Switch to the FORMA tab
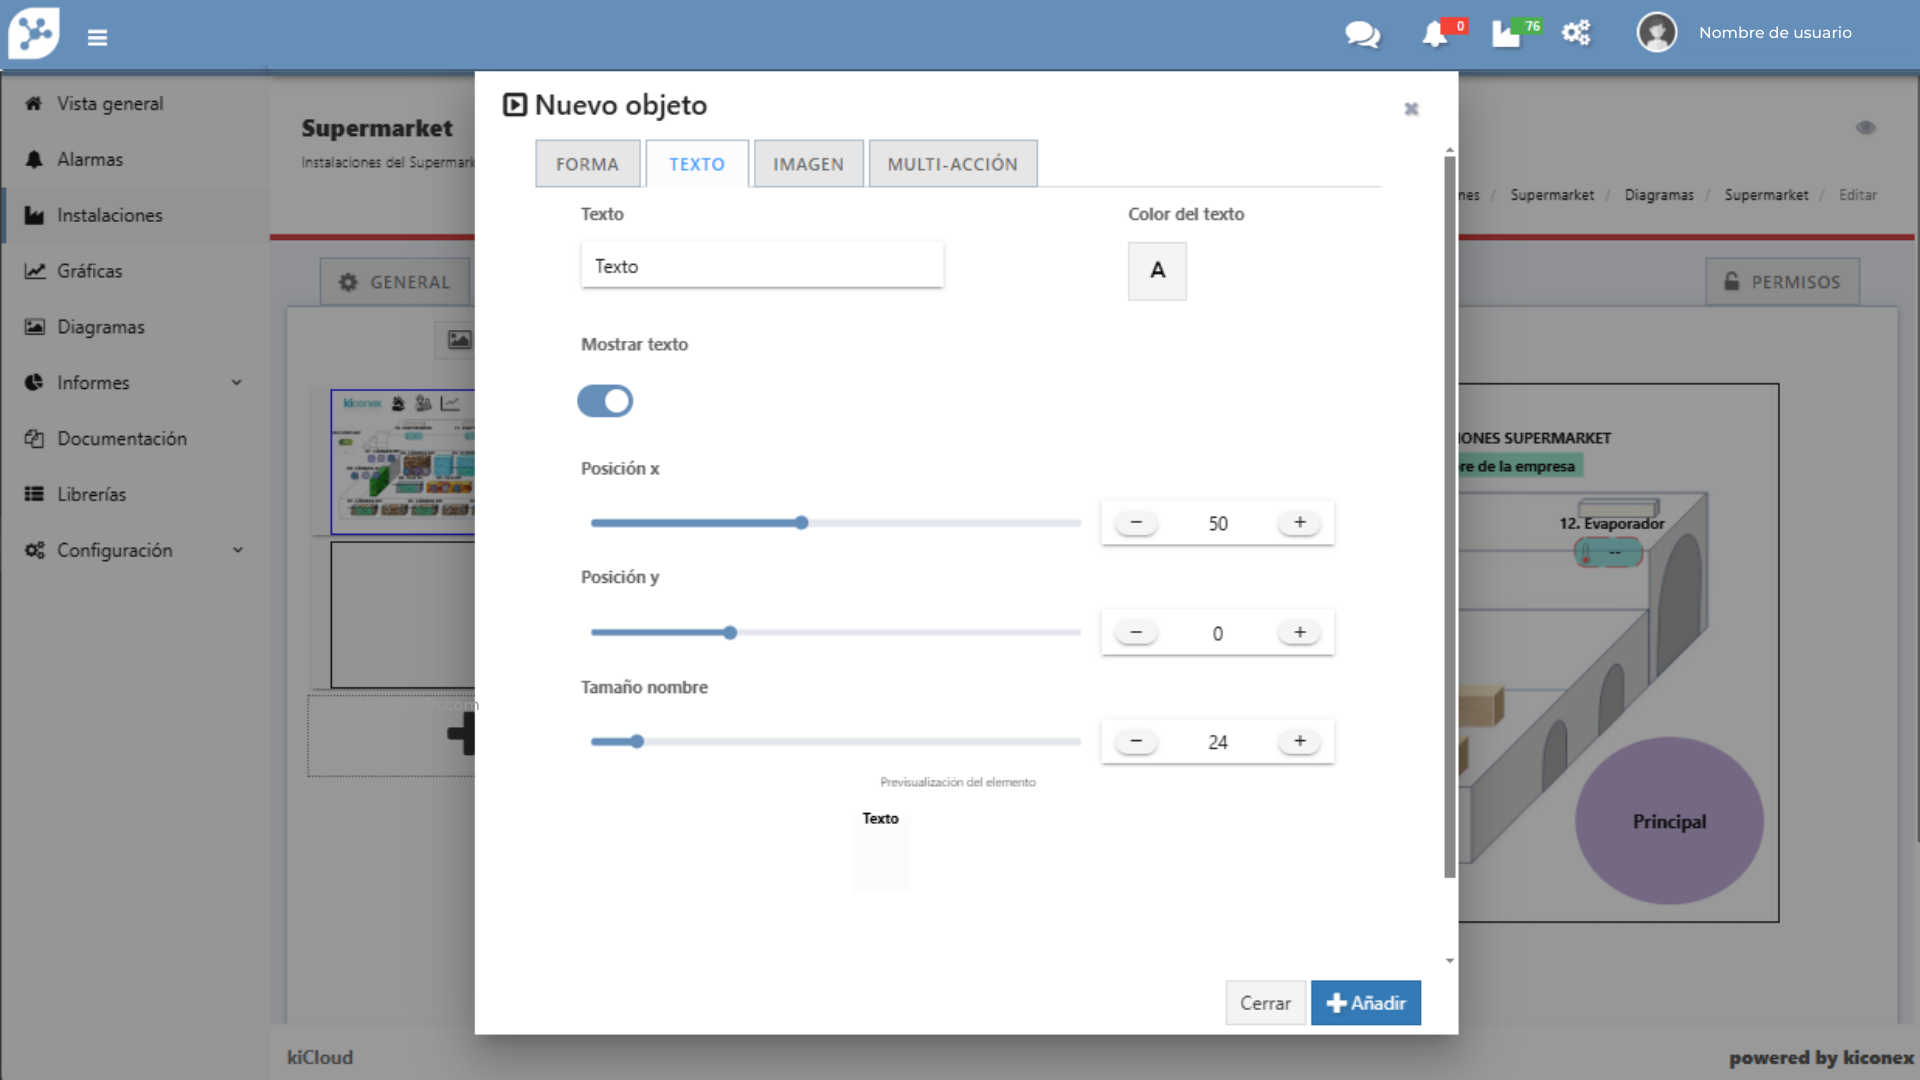 pos(587,164)
